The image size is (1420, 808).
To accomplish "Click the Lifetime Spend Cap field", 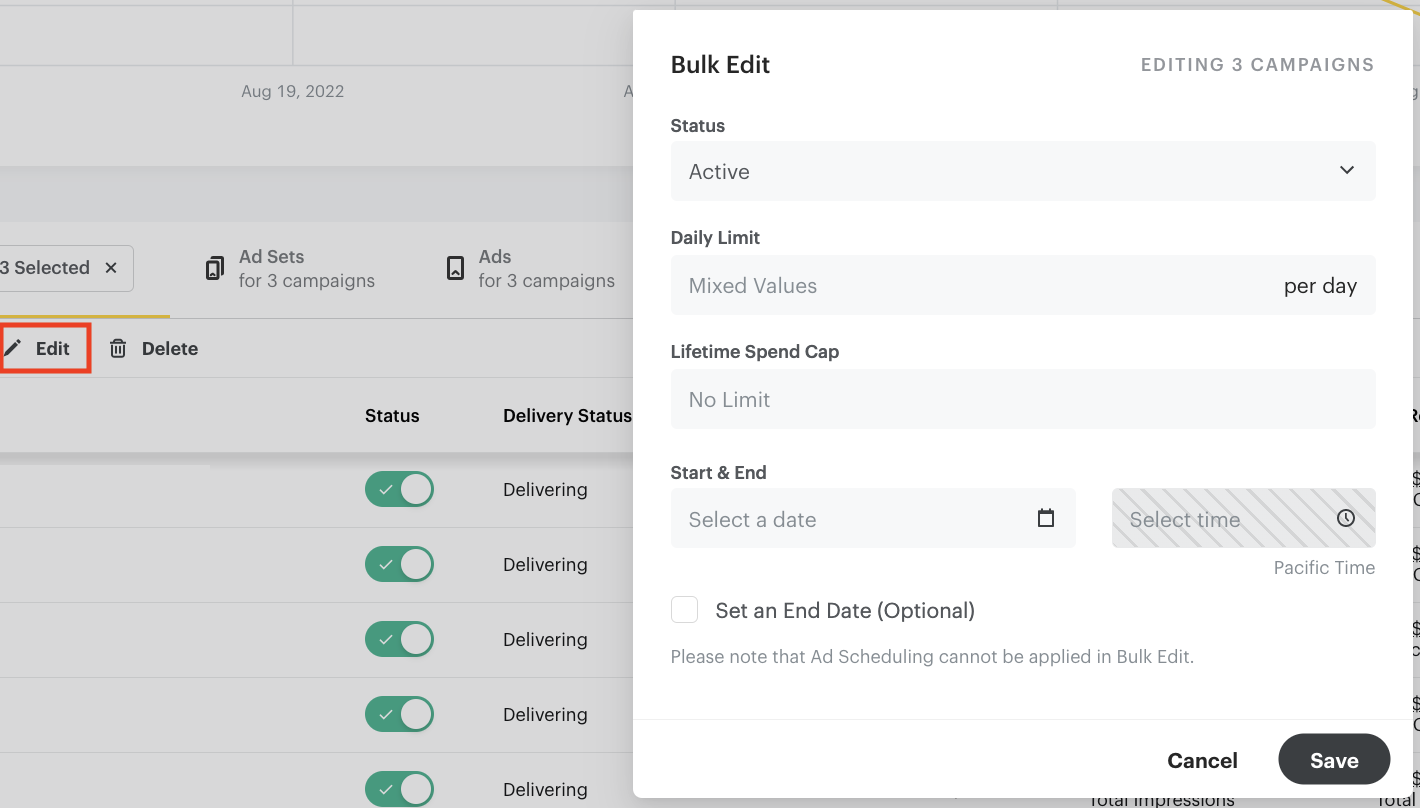I will point(1022,399).
